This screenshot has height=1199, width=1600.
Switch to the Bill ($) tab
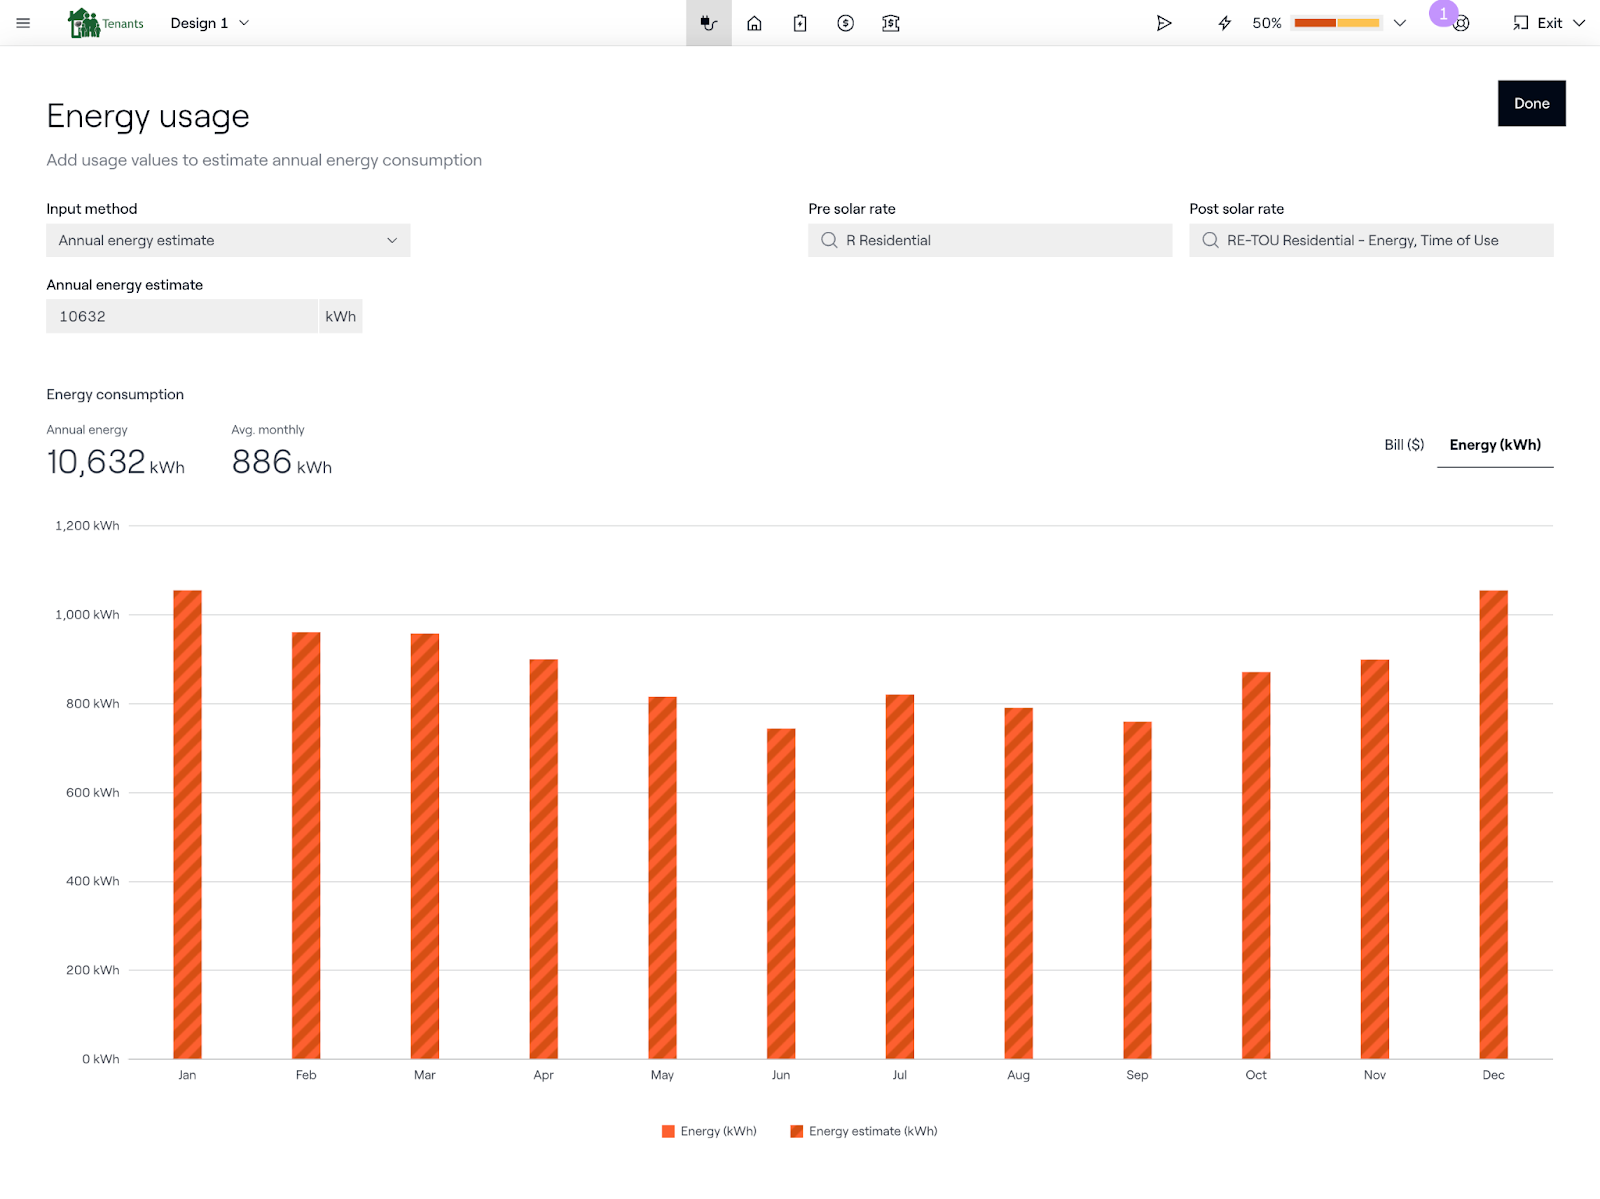point(1403,445)
